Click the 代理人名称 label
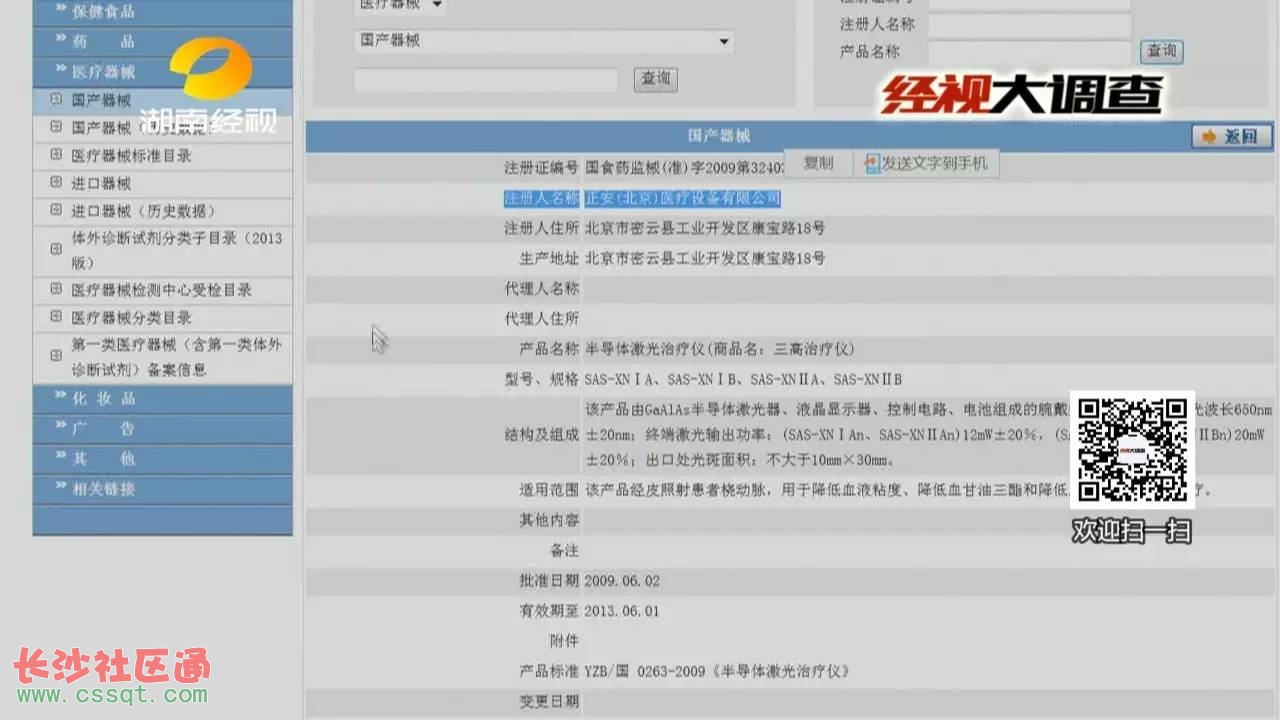Image resolution: width=1280 pixels, height=720 pixels. 542,289
